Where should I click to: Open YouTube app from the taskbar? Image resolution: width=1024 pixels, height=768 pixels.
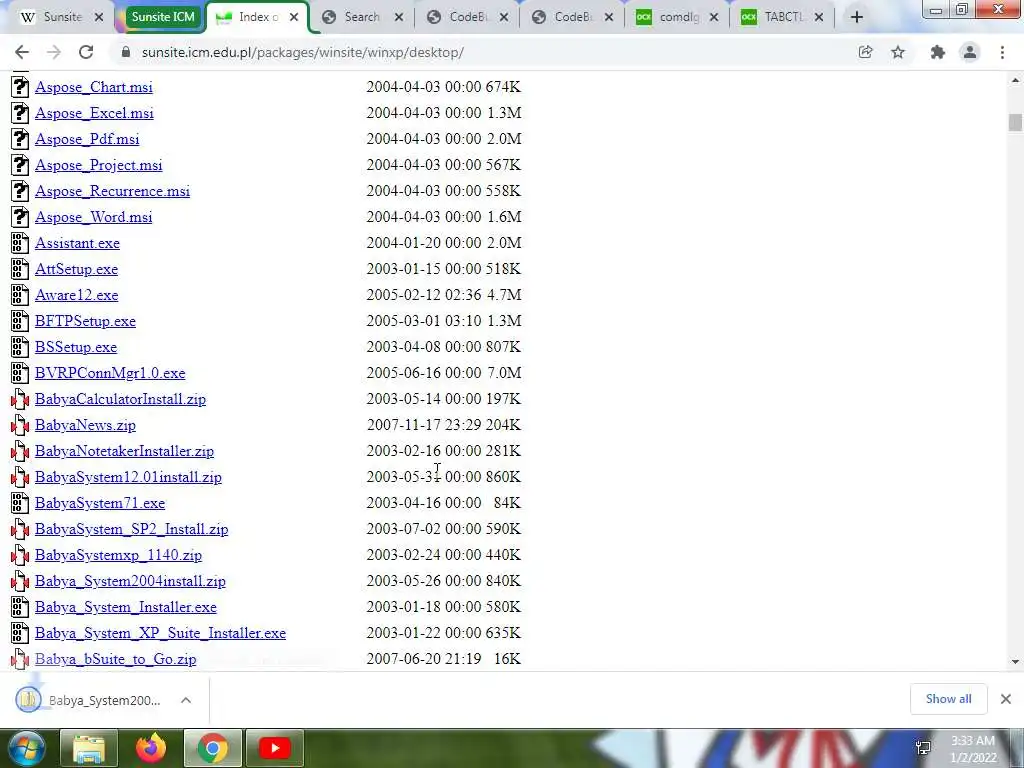275,748
